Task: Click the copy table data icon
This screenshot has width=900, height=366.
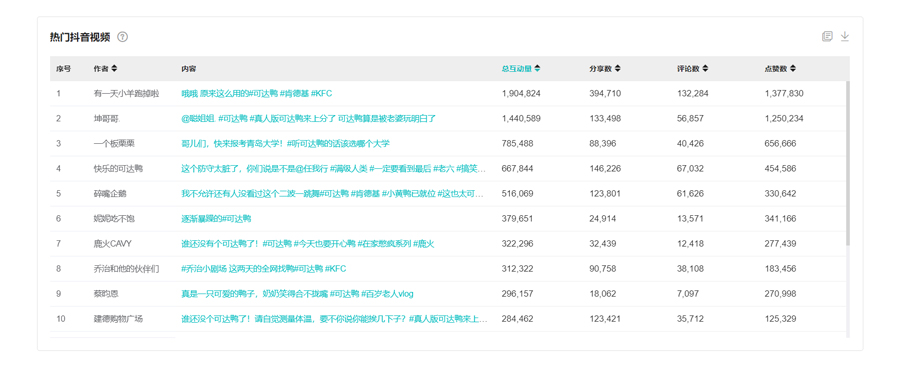Action: click(x=827, y=36)
